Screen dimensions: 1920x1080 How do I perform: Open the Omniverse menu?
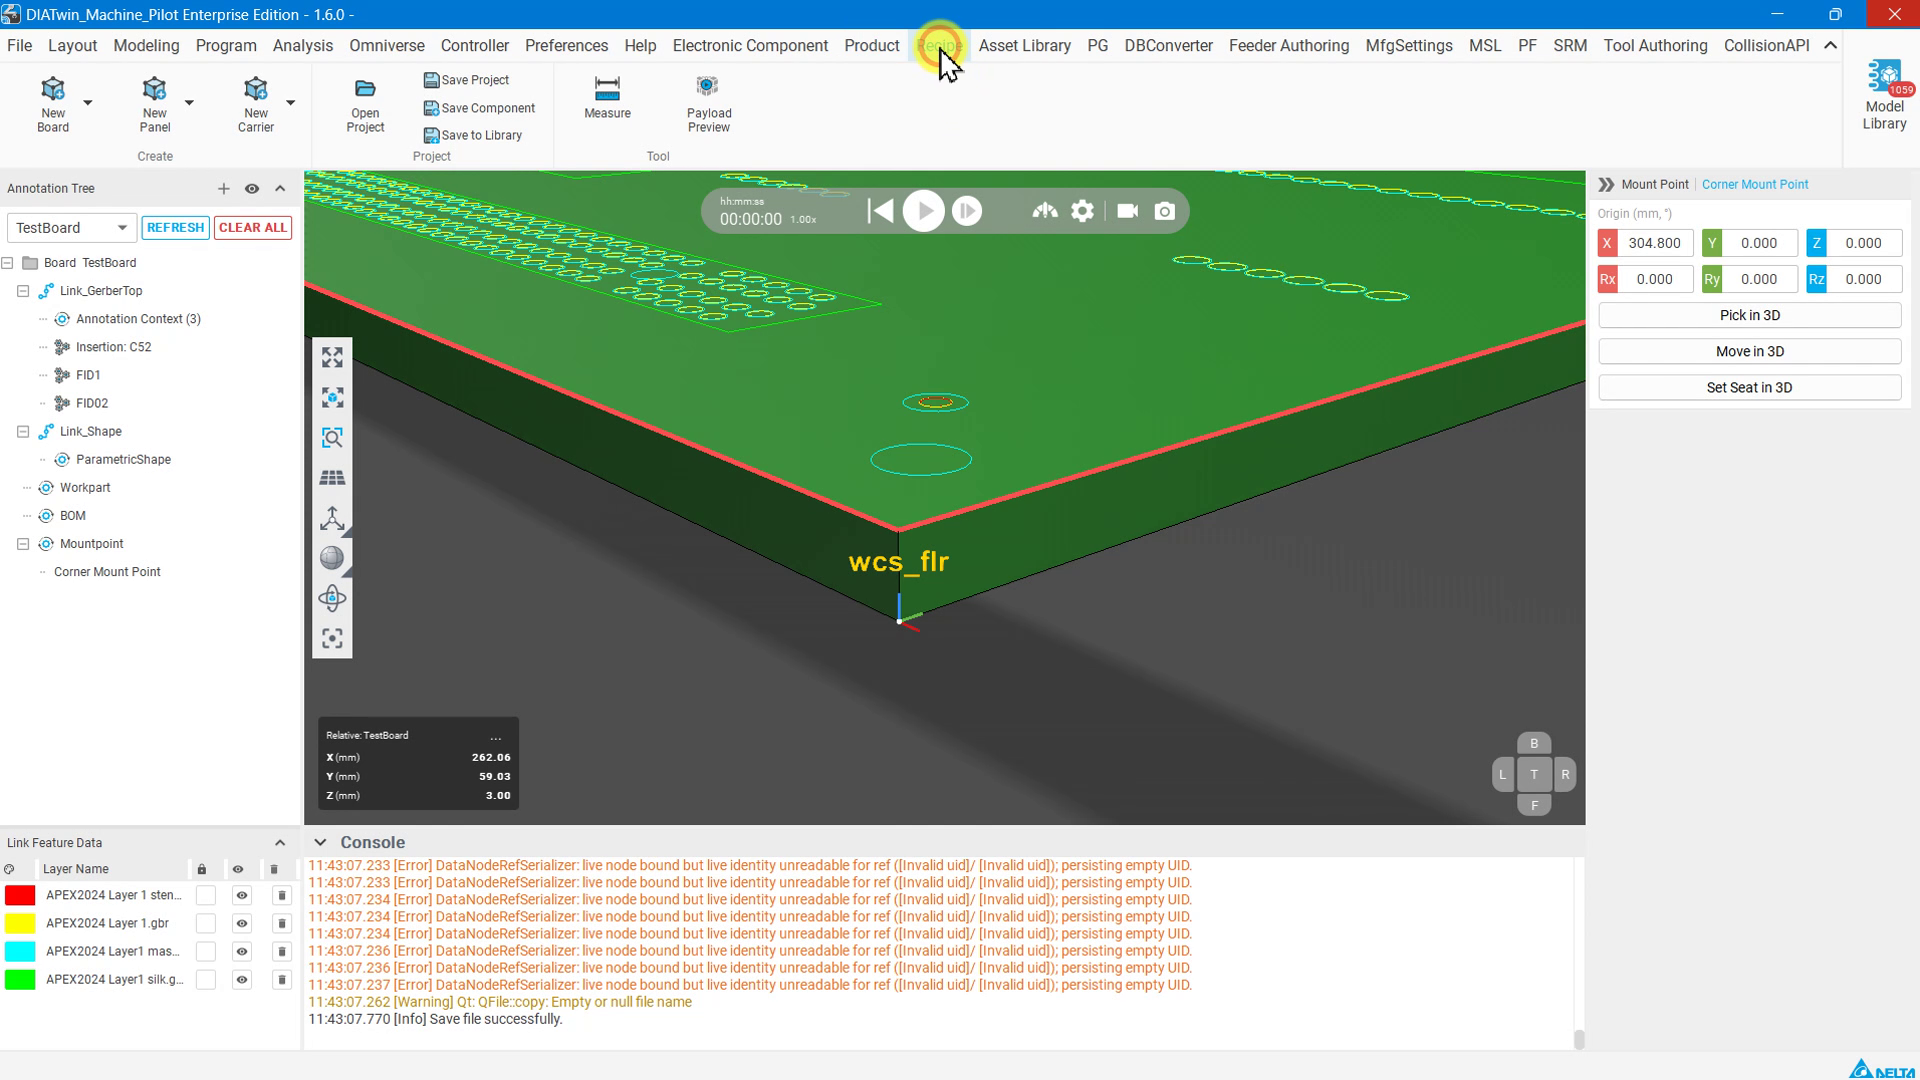387,46
